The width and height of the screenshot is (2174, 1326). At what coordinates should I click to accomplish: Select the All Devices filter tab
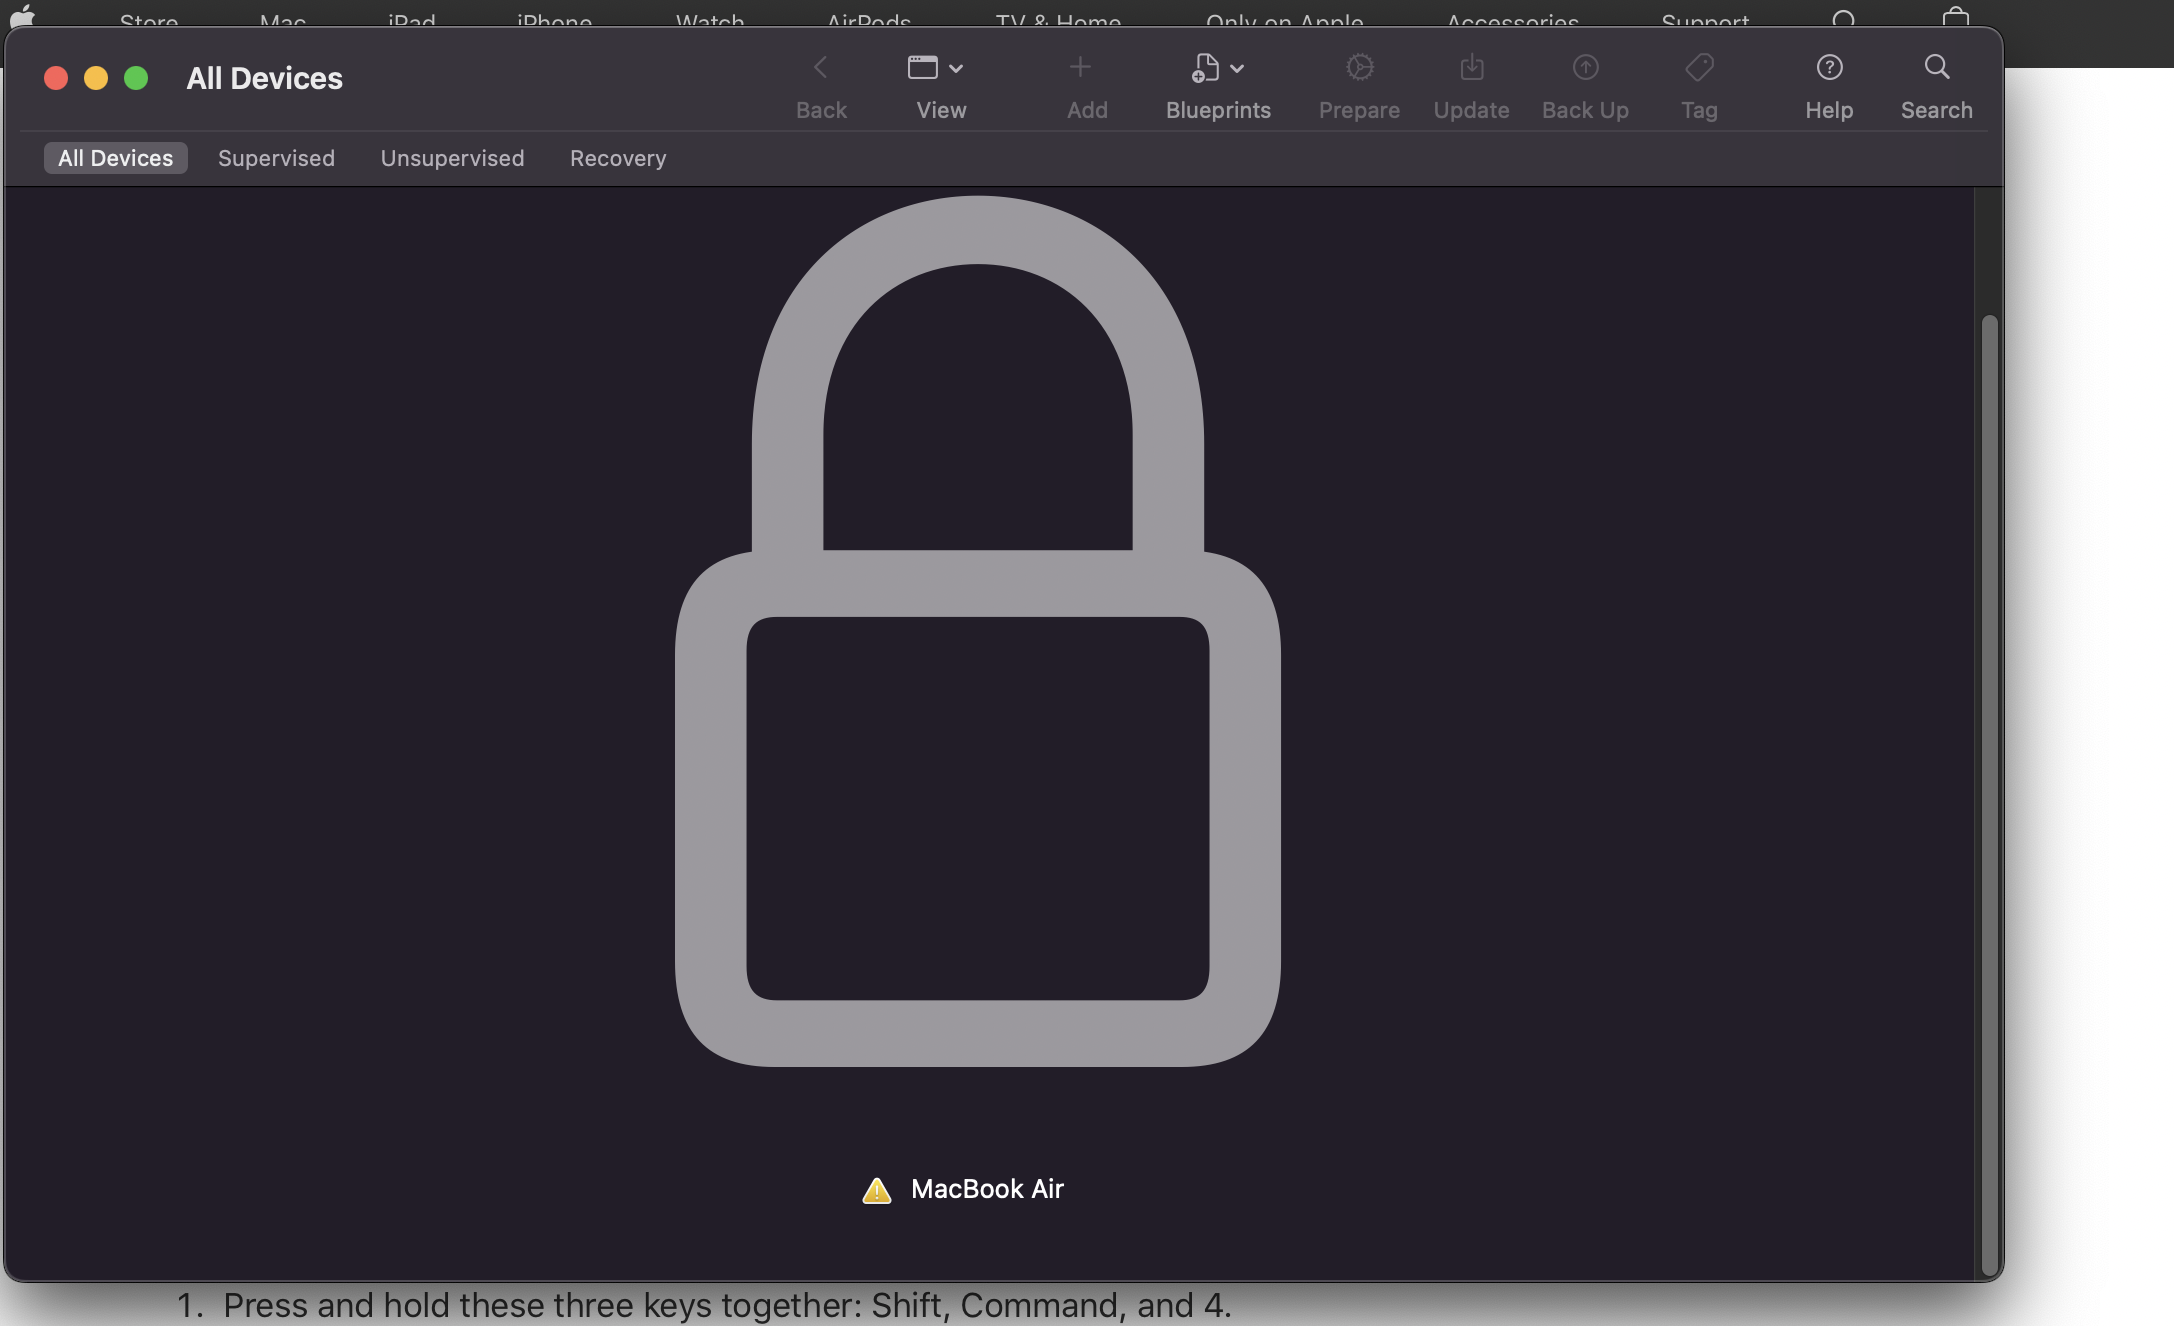(x=116, y=158)
